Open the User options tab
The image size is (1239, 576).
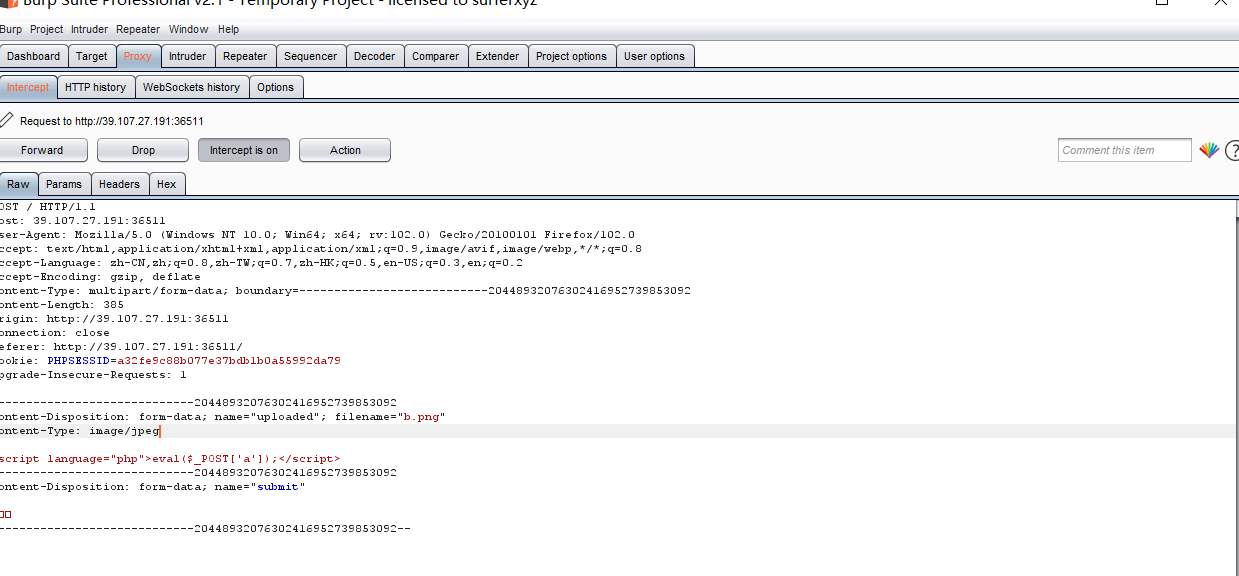click(654, 56)
